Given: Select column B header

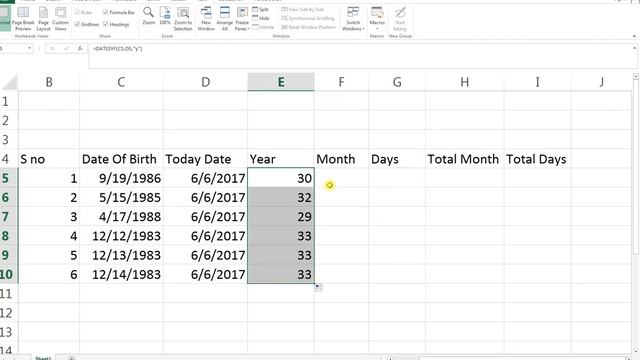Looking at the screenshot, I should [49, 82].
